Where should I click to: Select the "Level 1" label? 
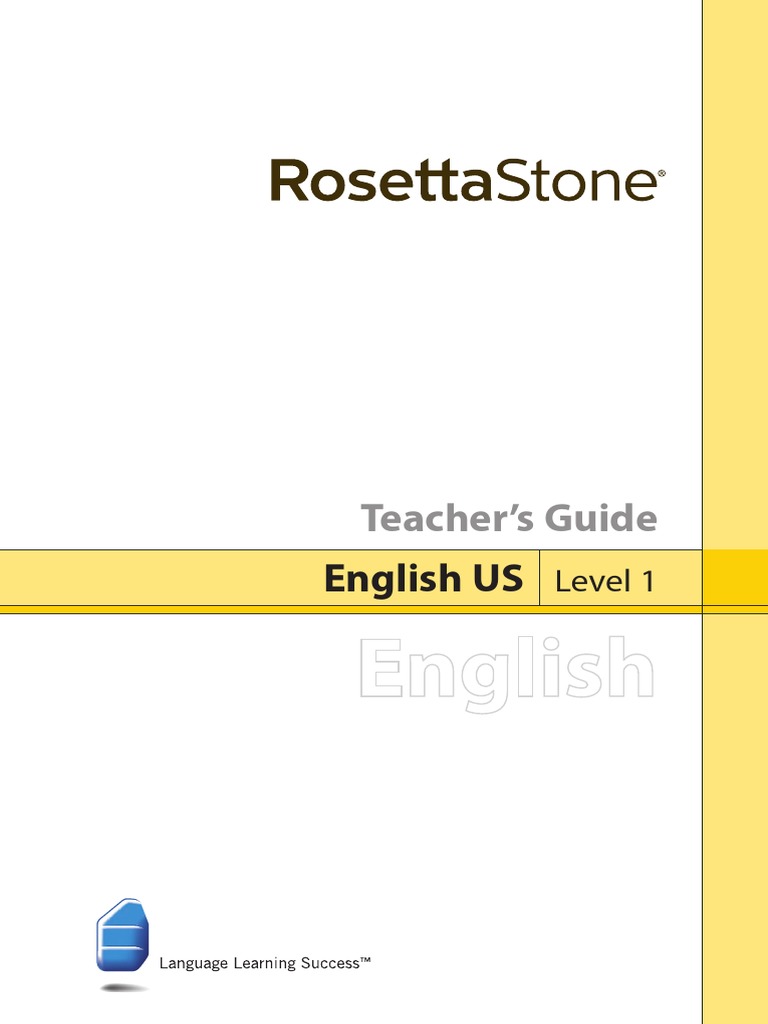tap(605, 581)
